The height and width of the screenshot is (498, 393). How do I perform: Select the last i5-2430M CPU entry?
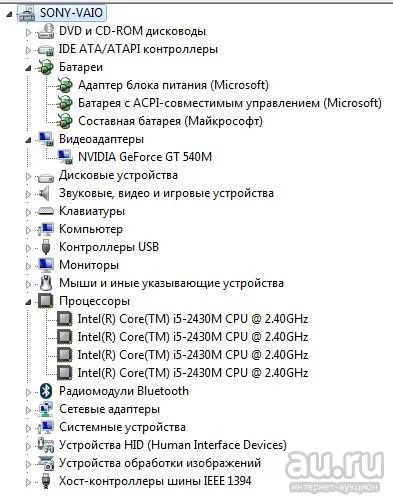193,373
